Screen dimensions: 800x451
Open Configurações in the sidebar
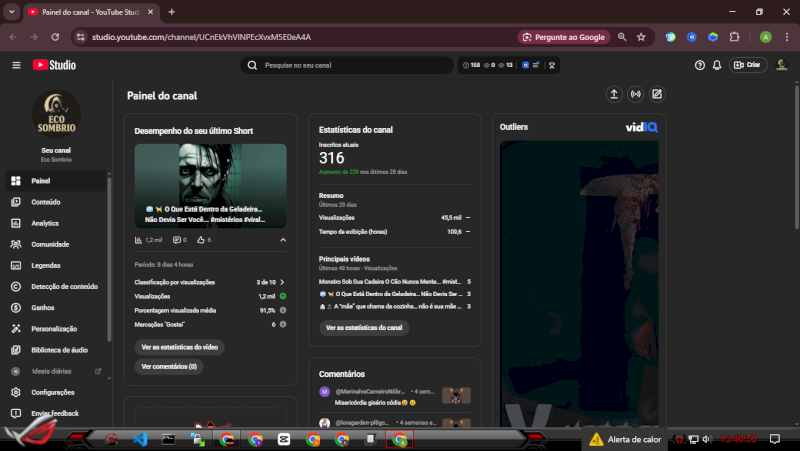tap(52, 392)
